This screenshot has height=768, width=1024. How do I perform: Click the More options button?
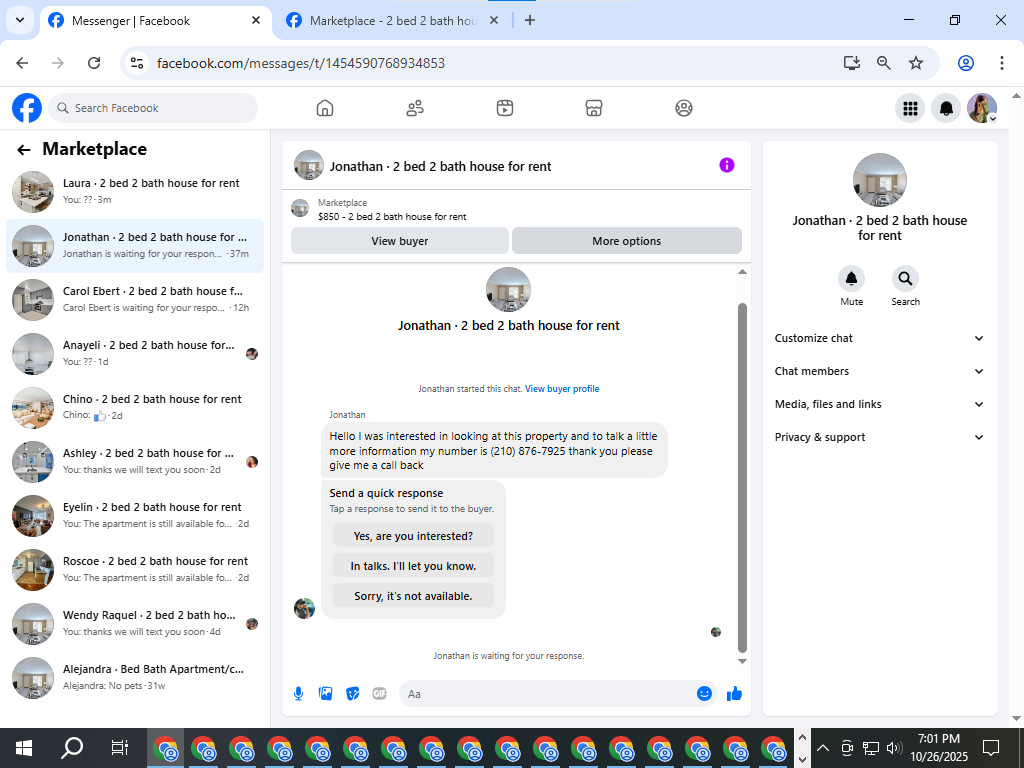(627, 241)
